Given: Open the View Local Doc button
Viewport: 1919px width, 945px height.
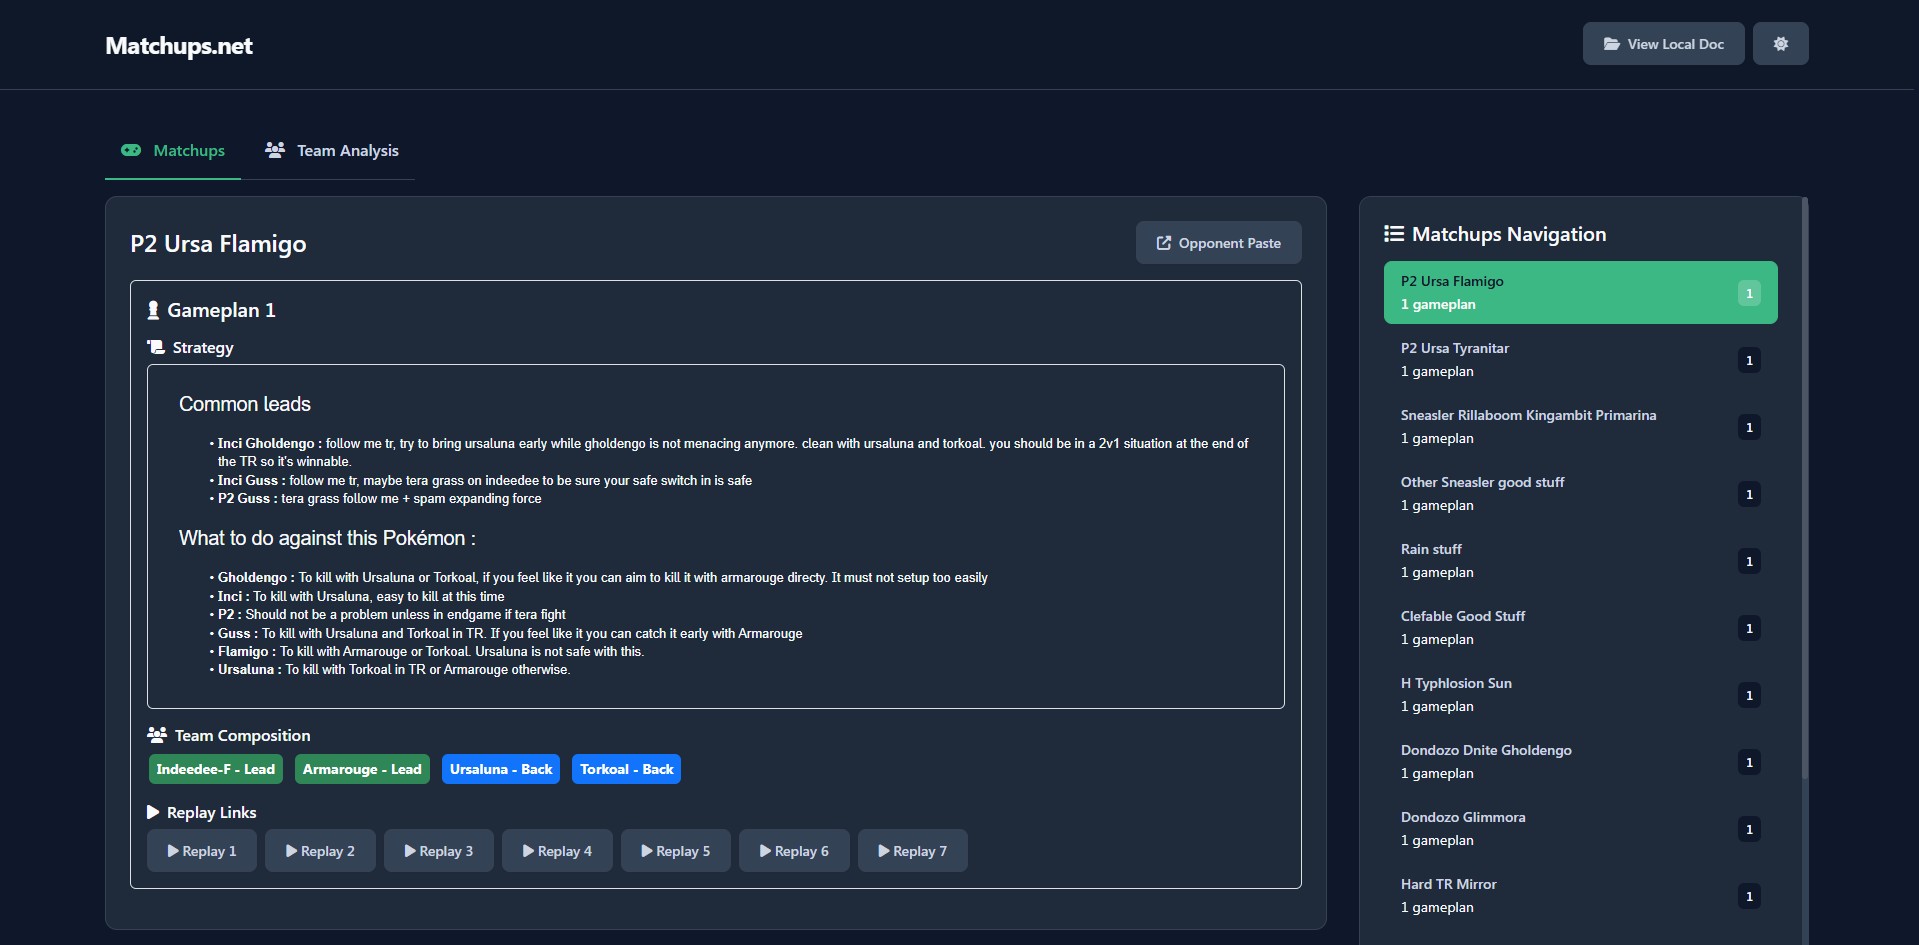Looking at the screenshot, I should 1663,44.
